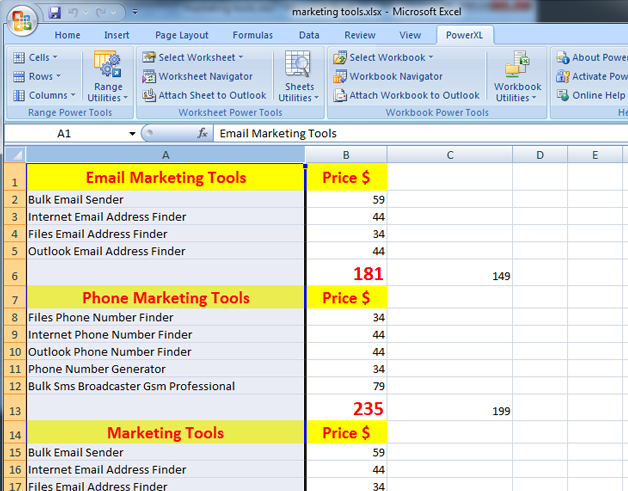Select the Formulas tab
This screenshot has height=491, width=628.
tap(253, 35)
